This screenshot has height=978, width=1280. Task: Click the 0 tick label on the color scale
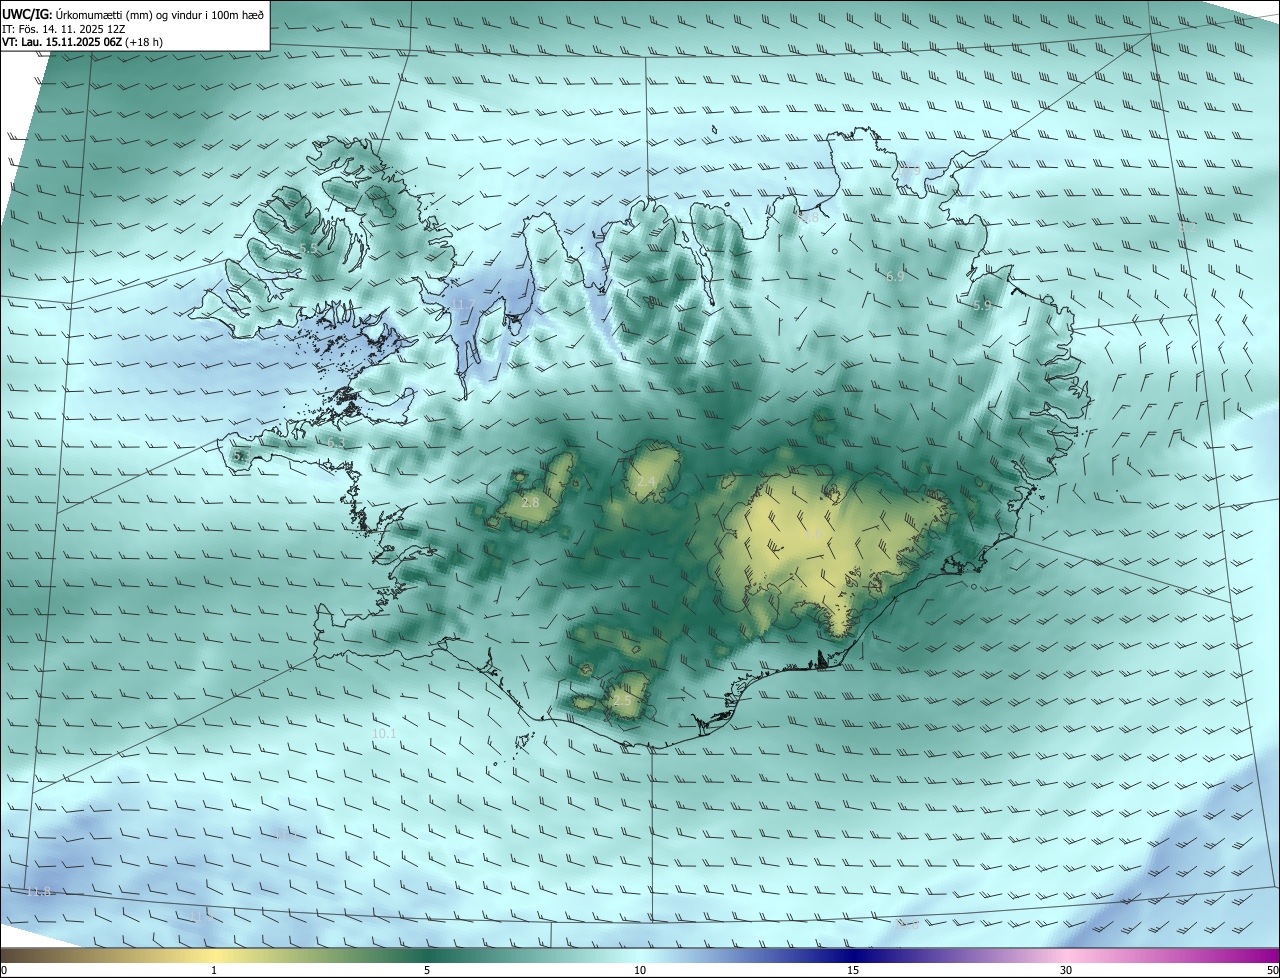click(x=4, y=970)
